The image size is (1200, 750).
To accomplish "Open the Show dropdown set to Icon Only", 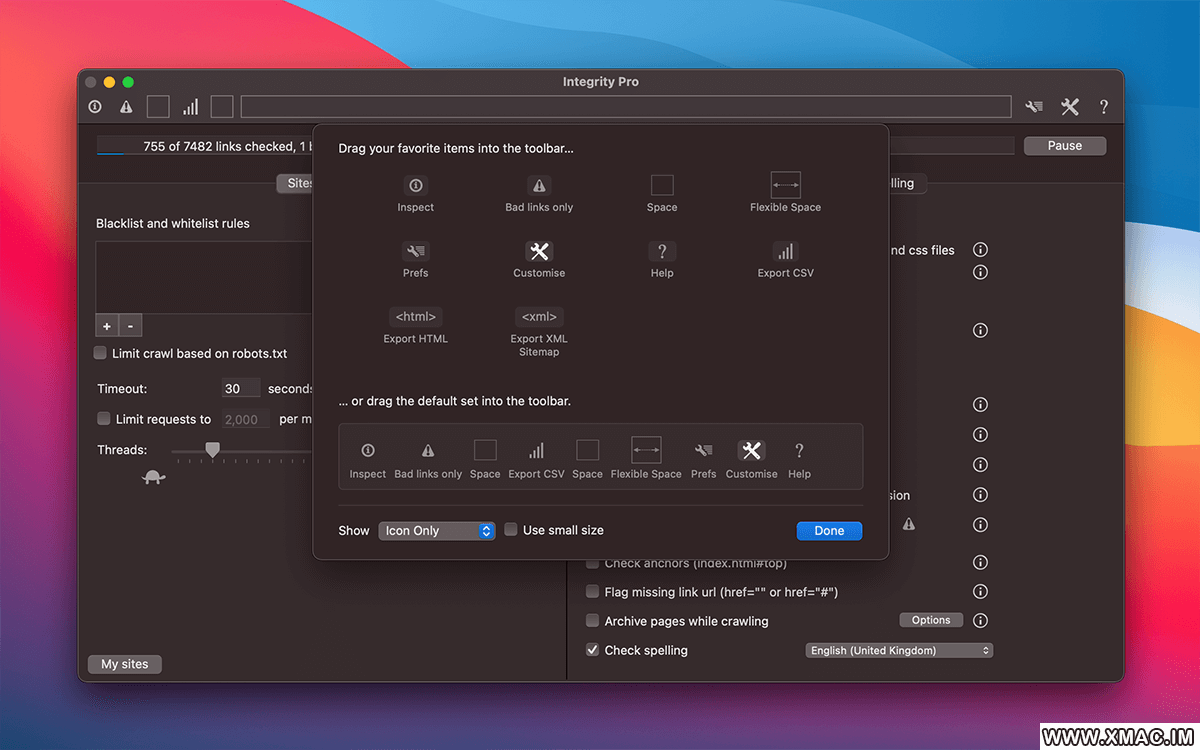I will click(437, 531).
